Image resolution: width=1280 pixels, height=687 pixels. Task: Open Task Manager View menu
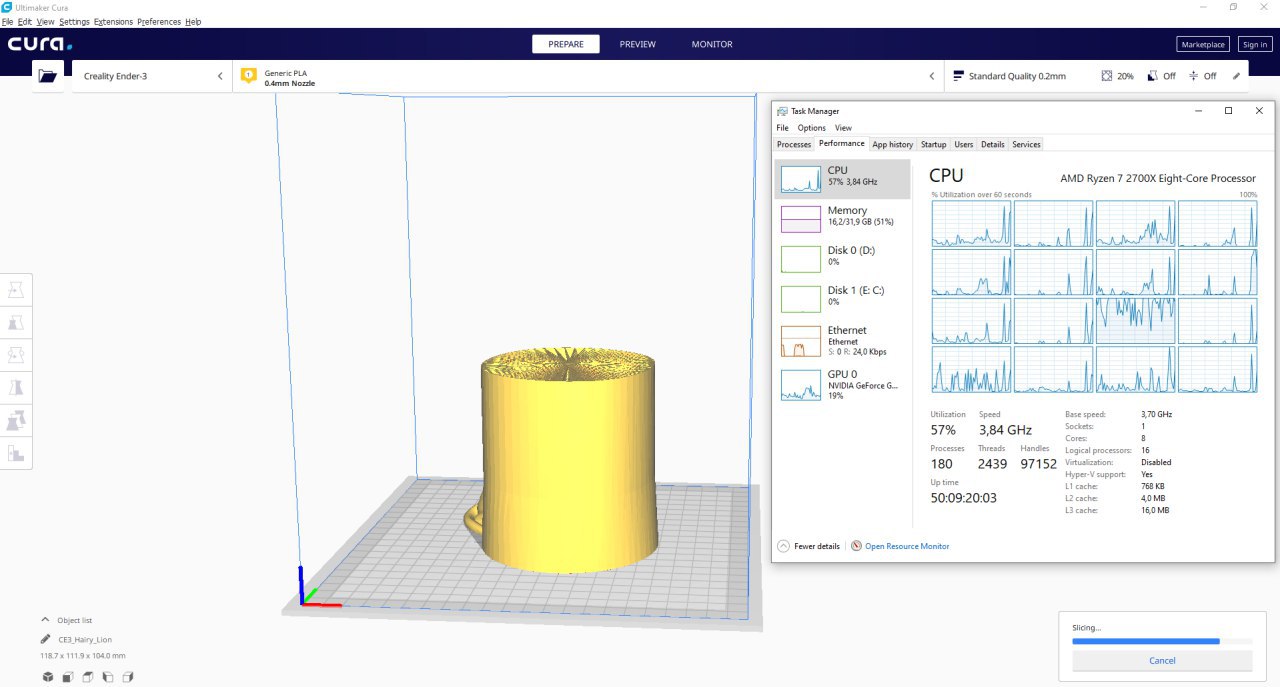click(843, 128)
